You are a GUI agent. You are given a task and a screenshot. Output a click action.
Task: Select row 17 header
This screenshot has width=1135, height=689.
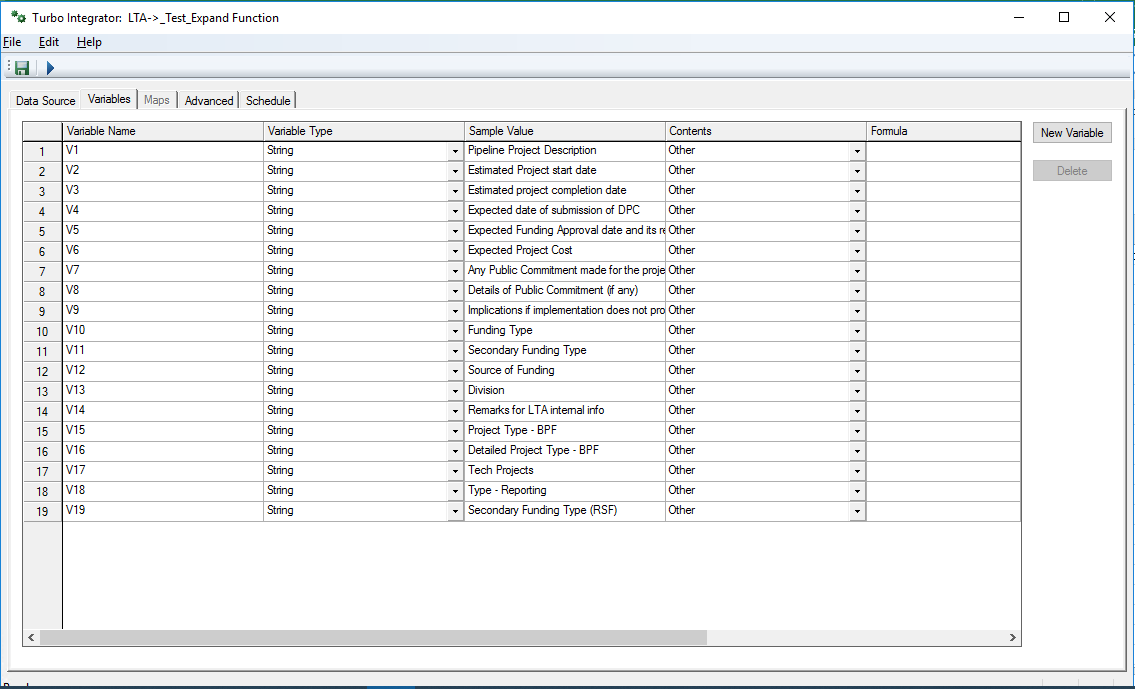coord(42,471)
